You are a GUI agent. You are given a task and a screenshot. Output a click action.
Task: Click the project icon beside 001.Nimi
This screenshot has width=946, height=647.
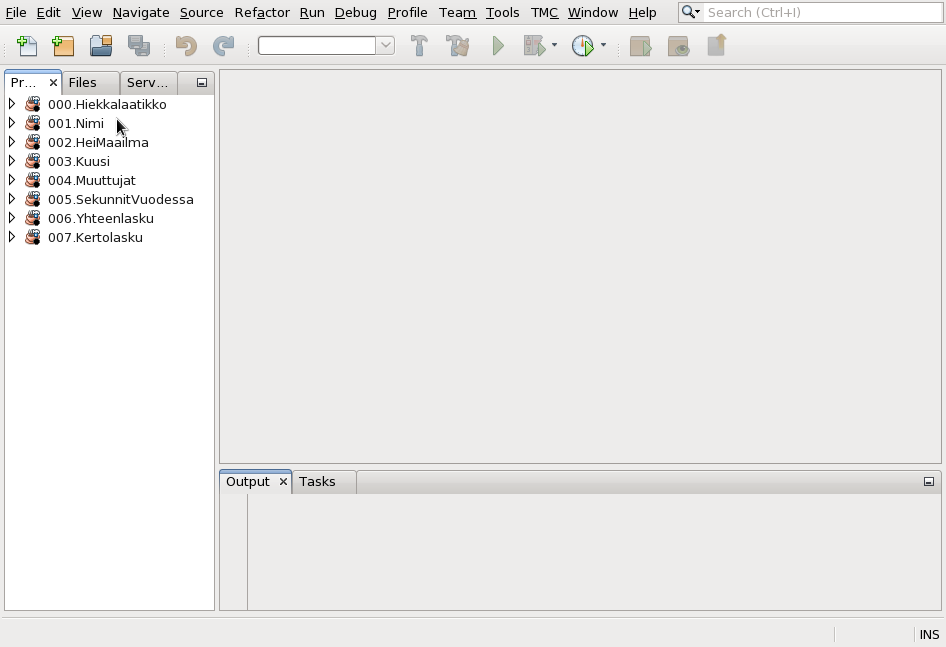click(33, 123)
